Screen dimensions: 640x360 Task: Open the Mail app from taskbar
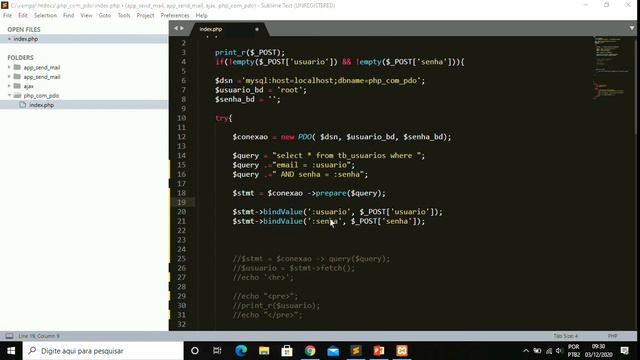pos(333,351)
